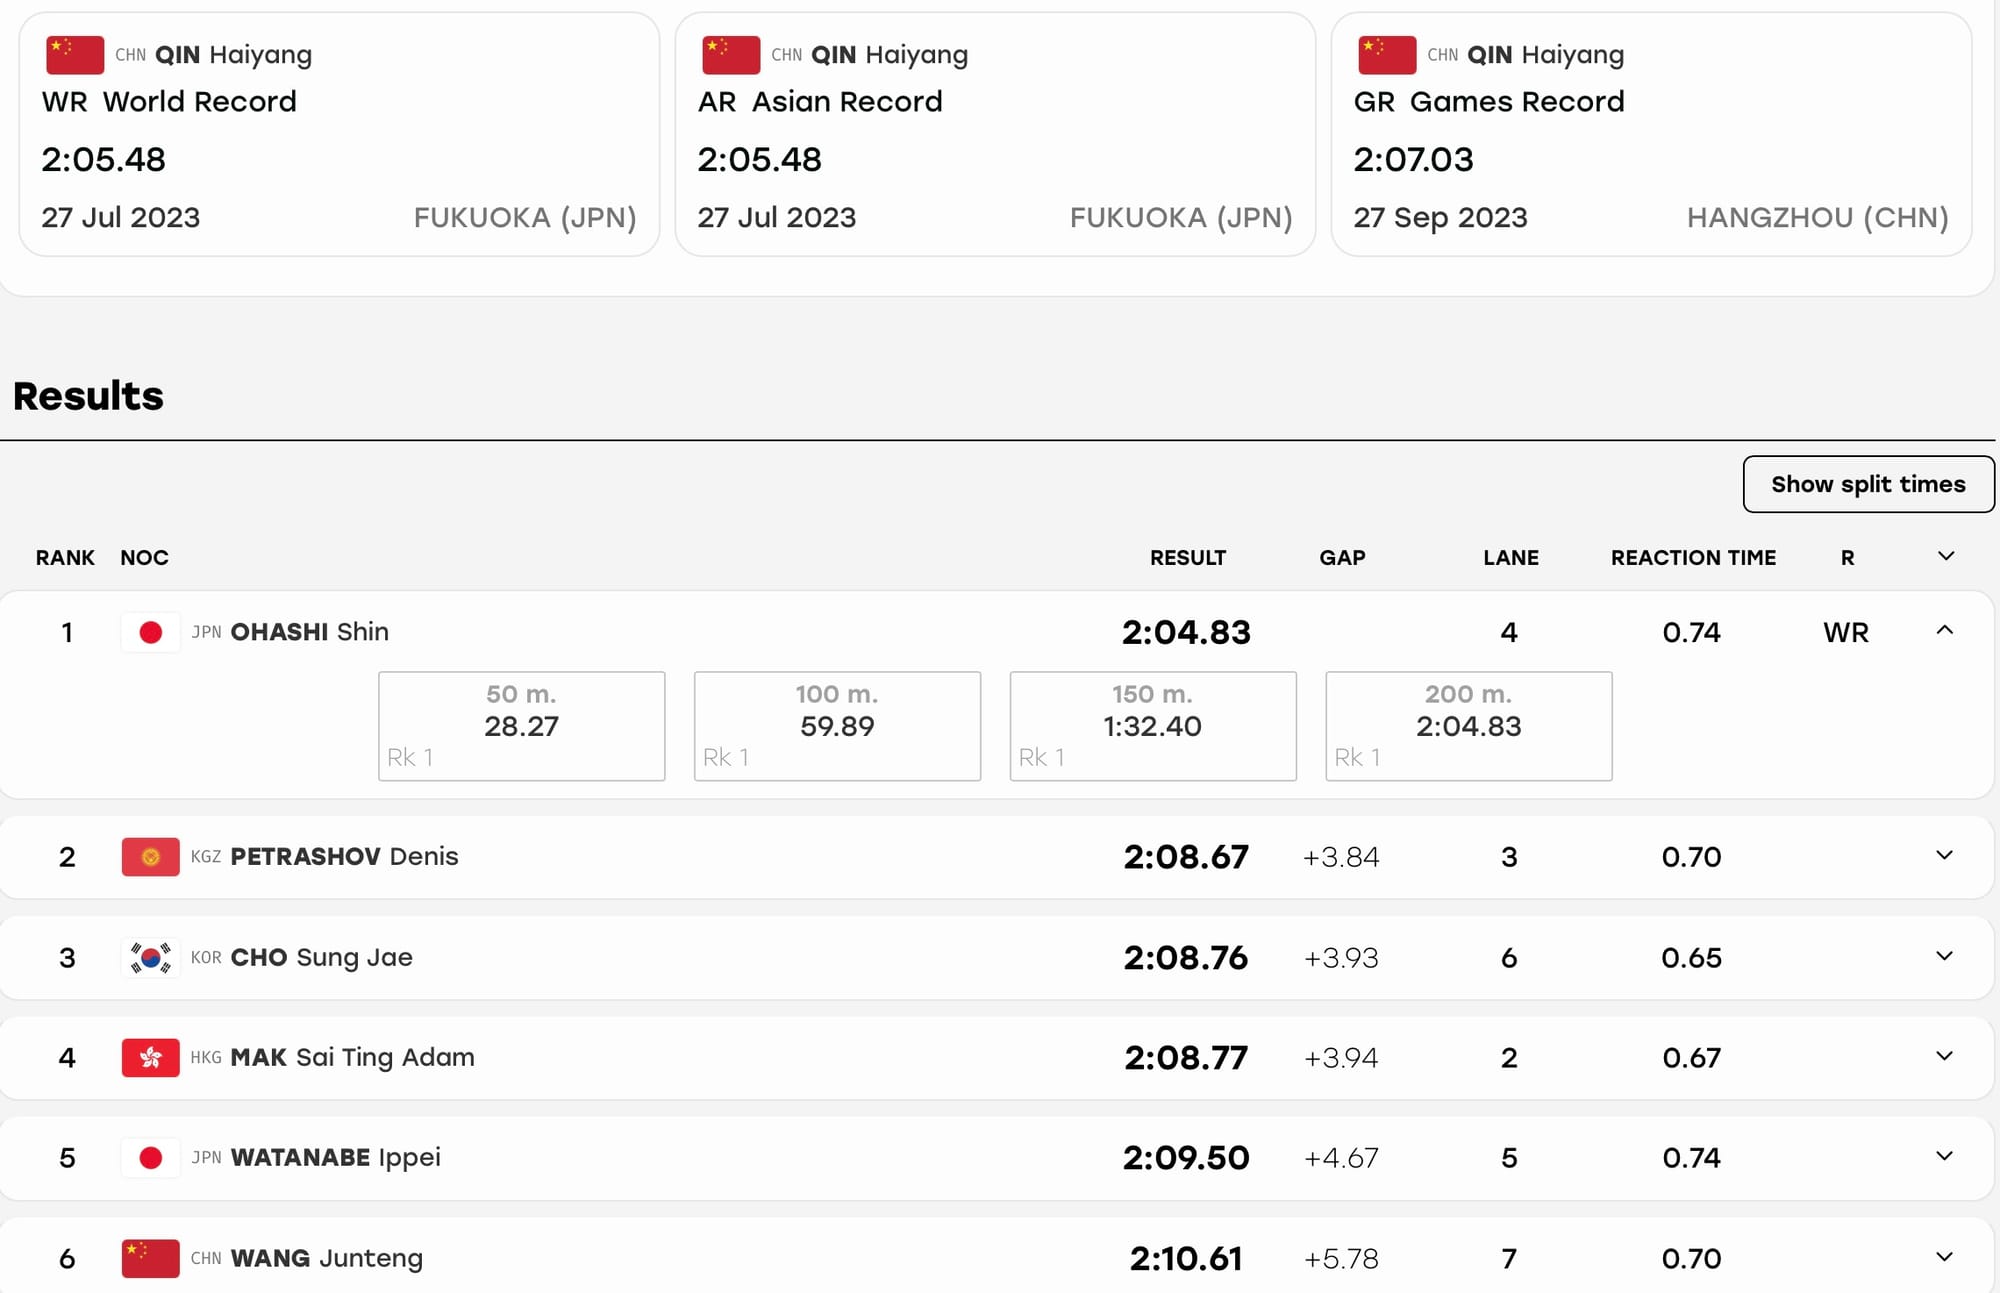Click Japan flag icon beside WATANABE Ippei

[151, 1158]
